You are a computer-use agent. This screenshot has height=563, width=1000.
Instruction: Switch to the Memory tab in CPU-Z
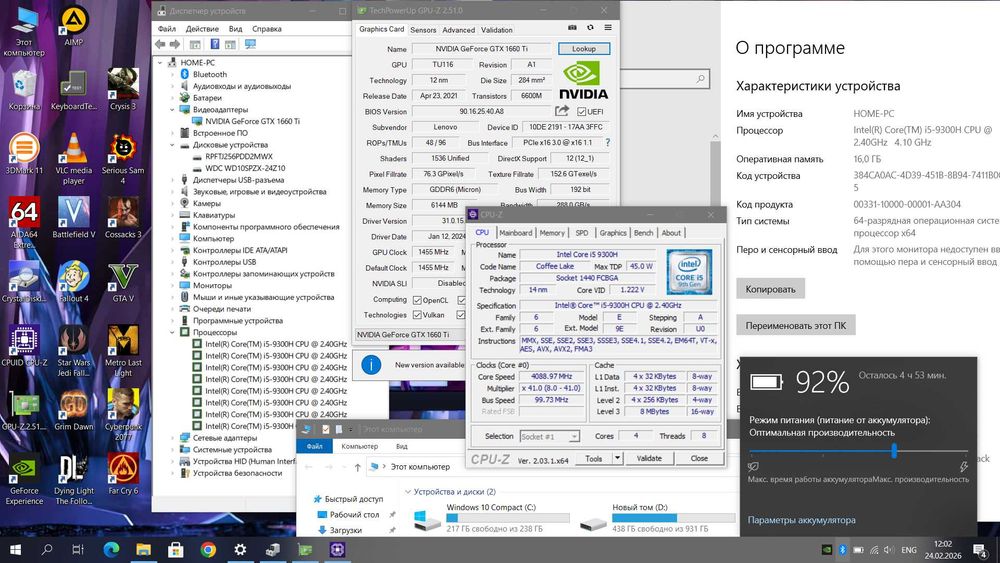click(x=552, y=233)
